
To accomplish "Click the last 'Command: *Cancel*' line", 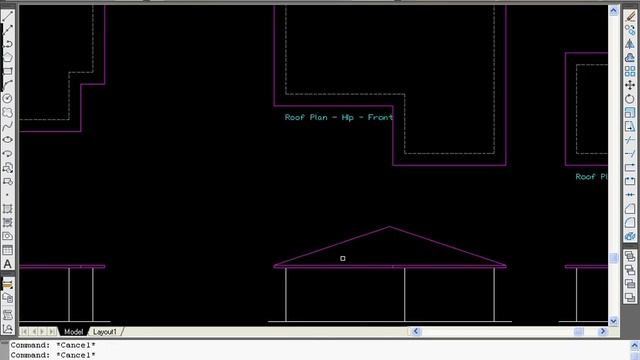I will tap(53, 355).
